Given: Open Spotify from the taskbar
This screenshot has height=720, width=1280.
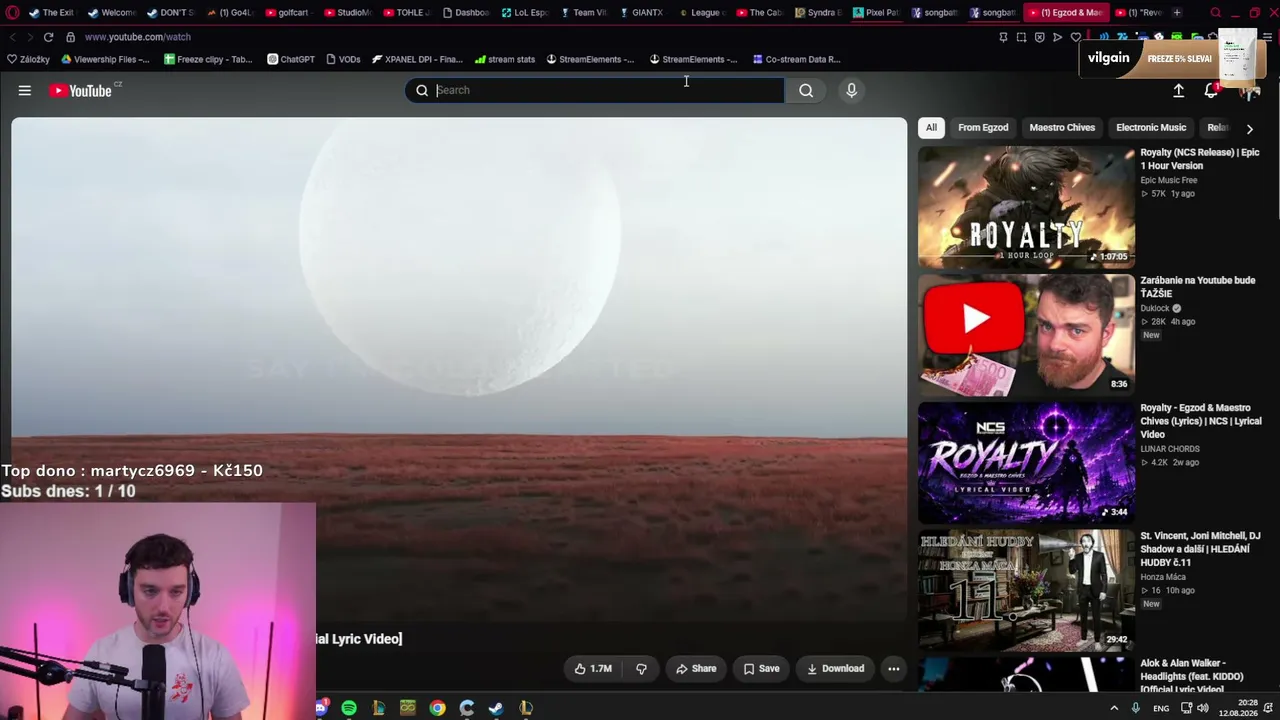Looking at the screenshot, I should click(349, 708).
